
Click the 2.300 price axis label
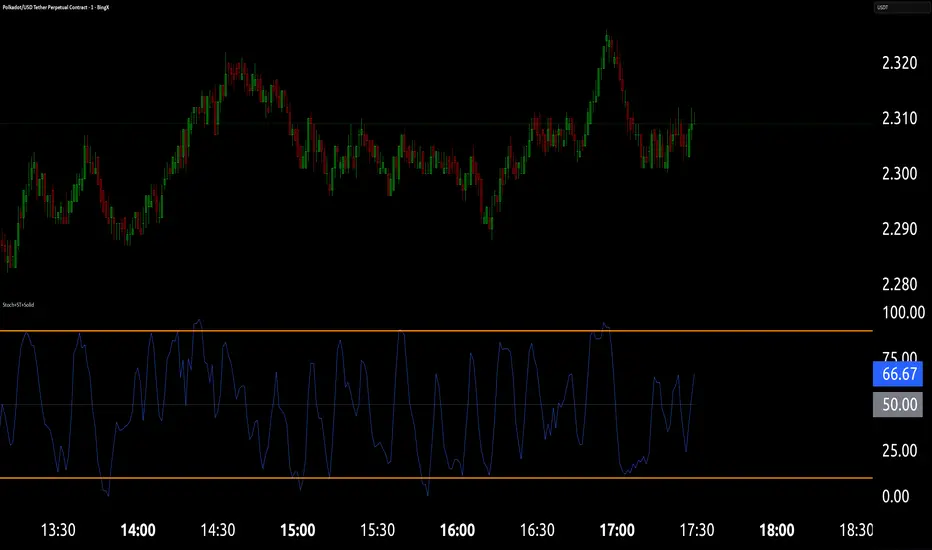click(x=899, y=174)
